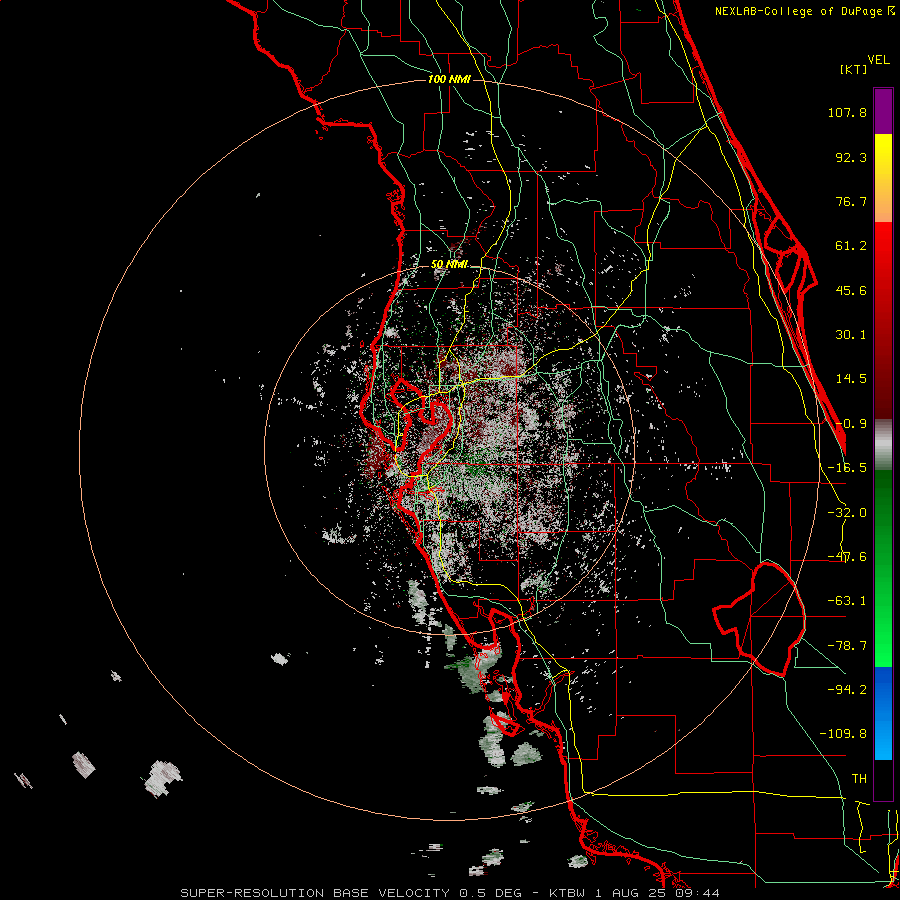Screen dimensions: 900x900
Task: Pick the dark TH segment at color bar bottom
Action: click(x=883, y=779)
